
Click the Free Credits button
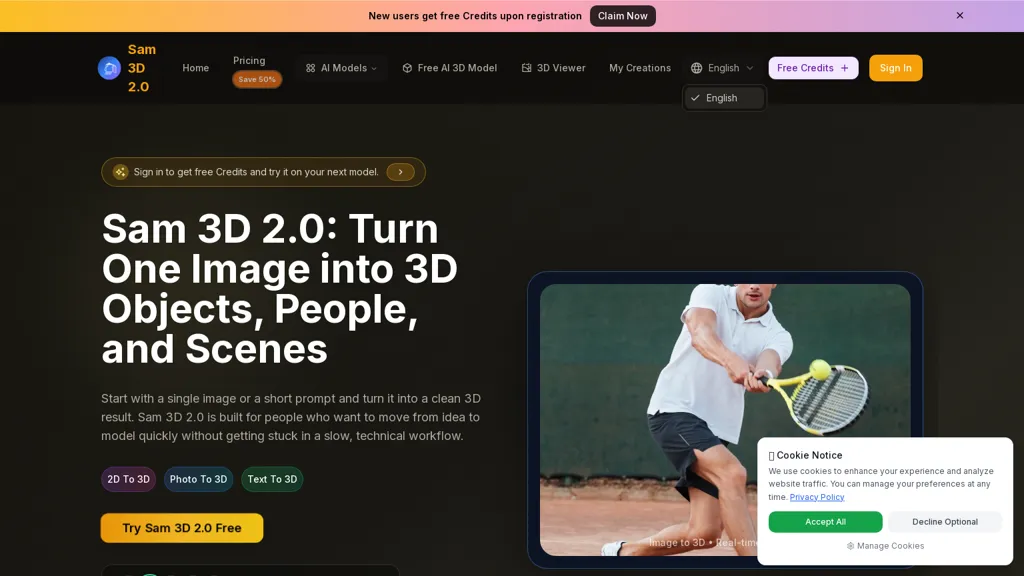click(x=813, y=68)
